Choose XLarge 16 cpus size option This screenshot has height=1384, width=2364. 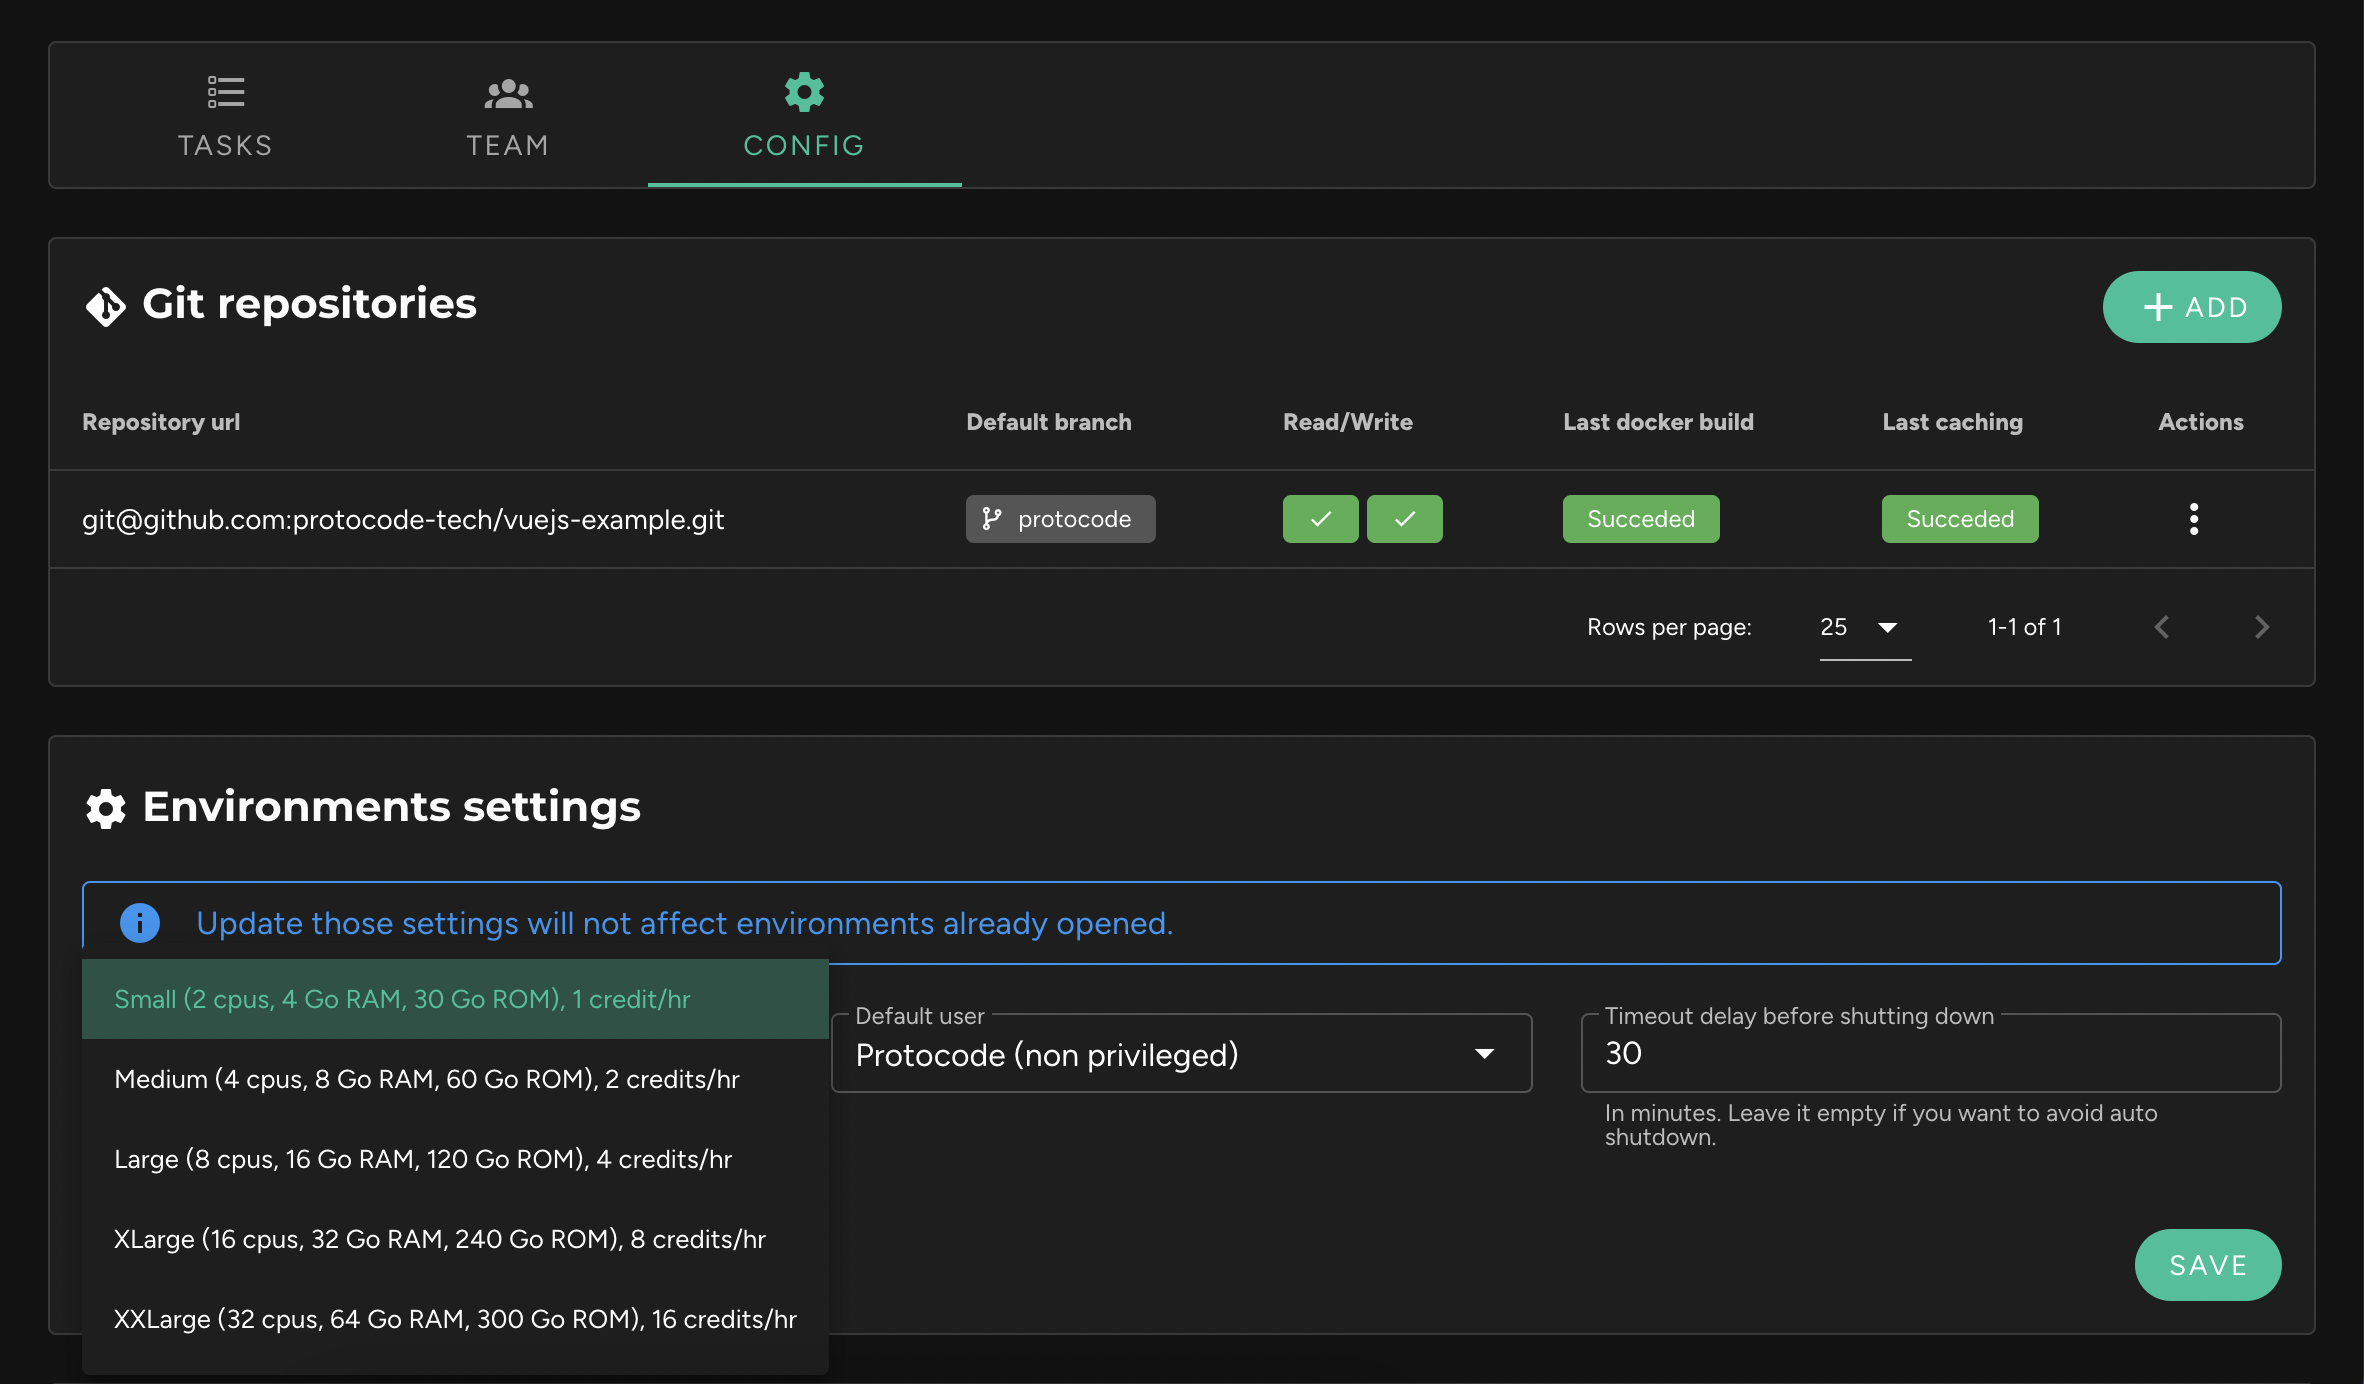[x=455, y=1239]
